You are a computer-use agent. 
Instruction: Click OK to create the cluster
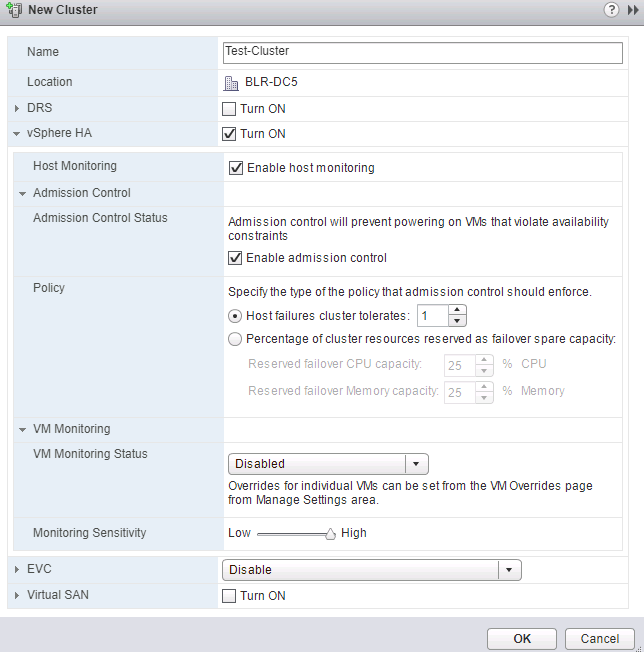click(x=522, y=638)
